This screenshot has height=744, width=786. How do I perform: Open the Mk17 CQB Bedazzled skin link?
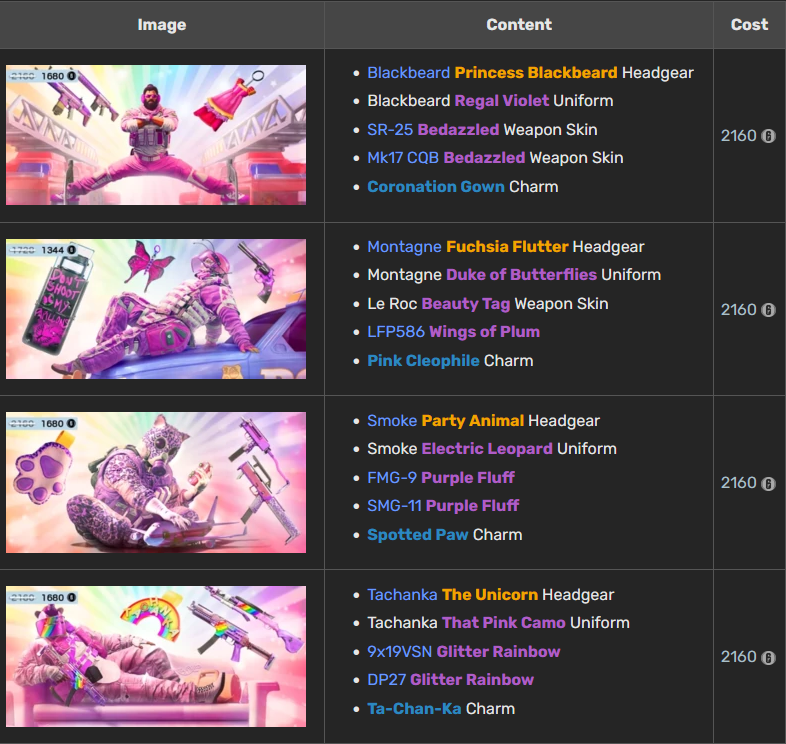click(x=484, y=158)
